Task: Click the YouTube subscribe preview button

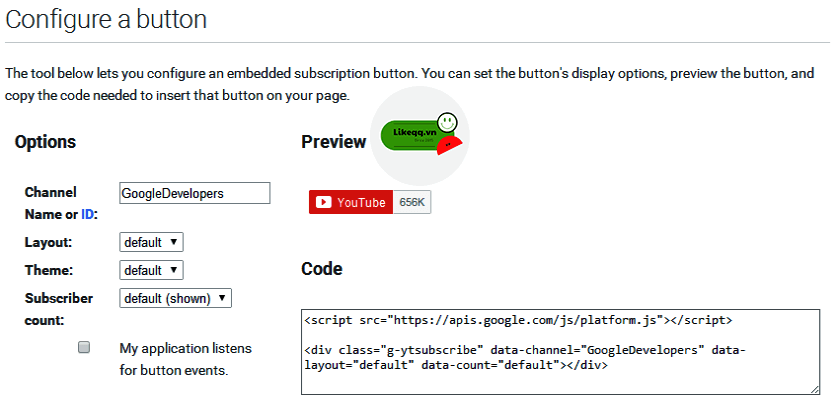Action: (x=351, y=202)
